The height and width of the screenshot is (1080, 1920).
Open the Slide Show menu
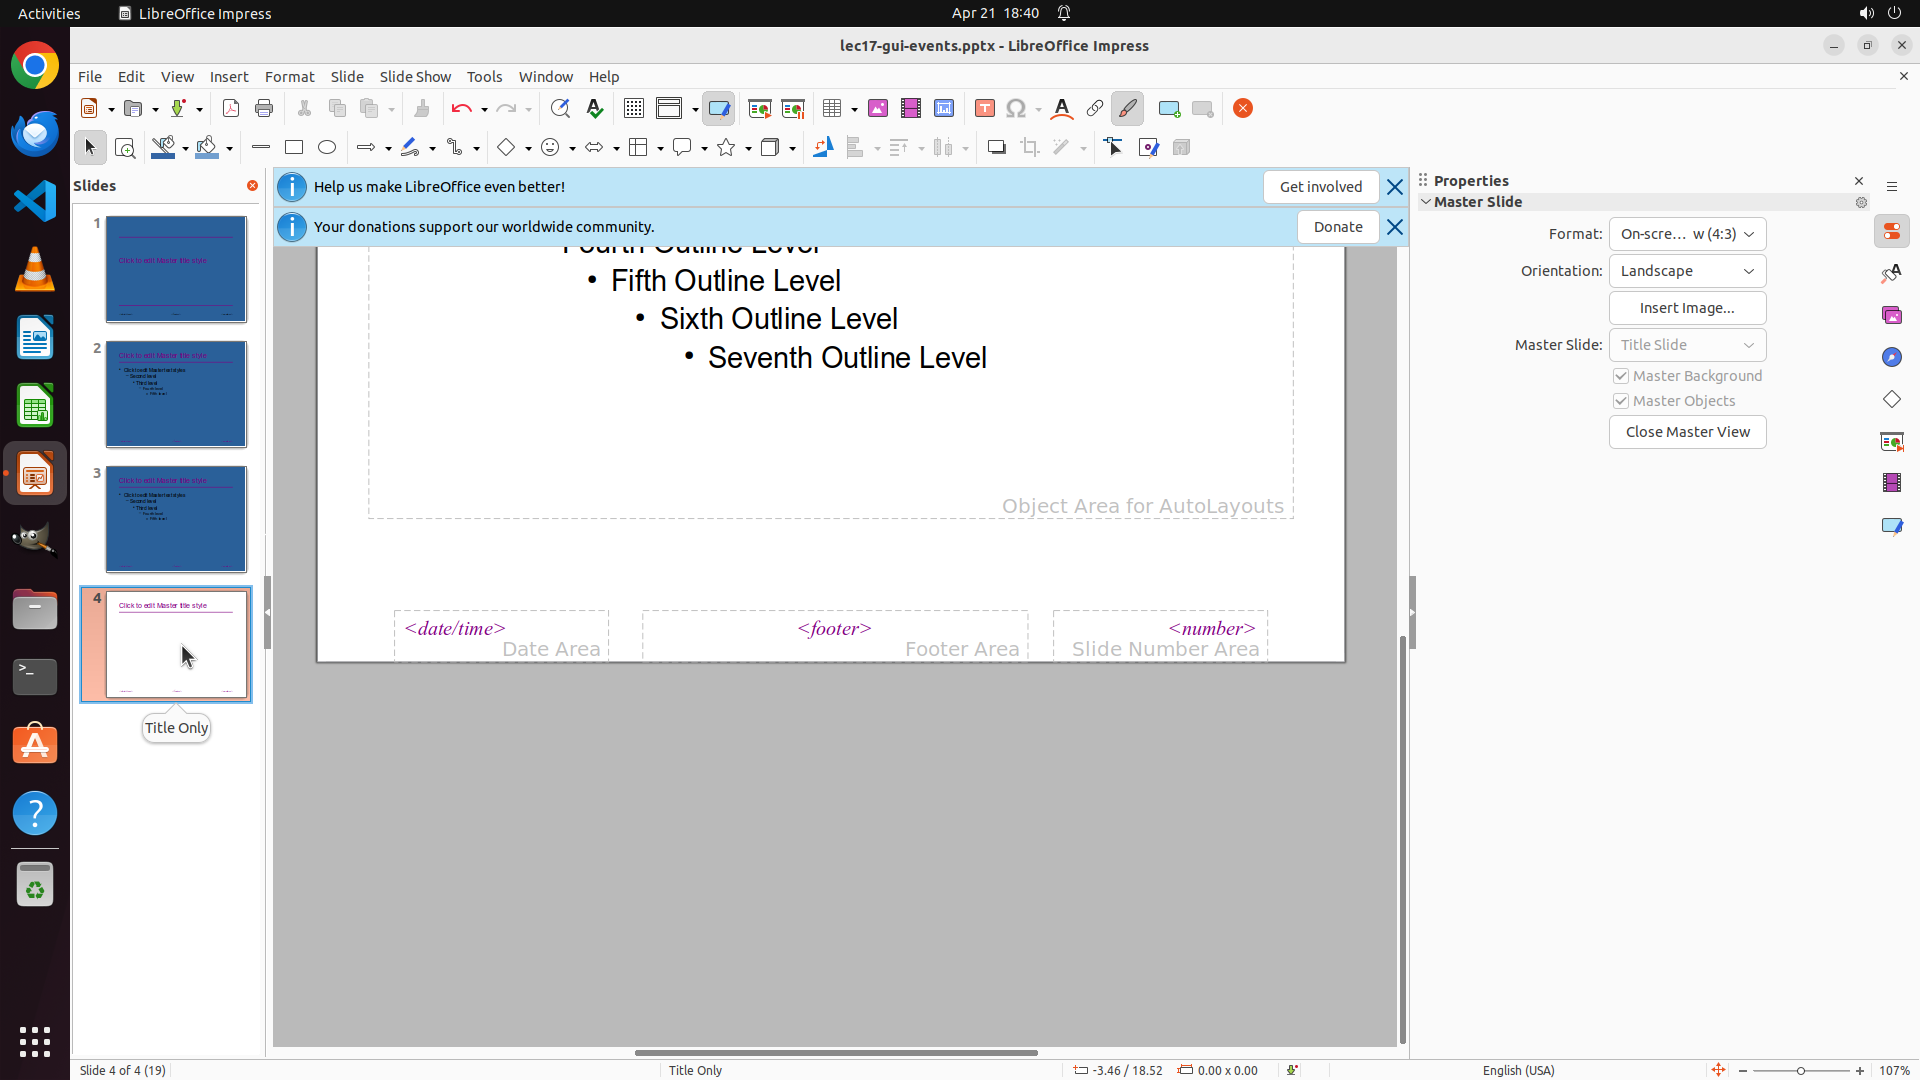click(415, 77)
